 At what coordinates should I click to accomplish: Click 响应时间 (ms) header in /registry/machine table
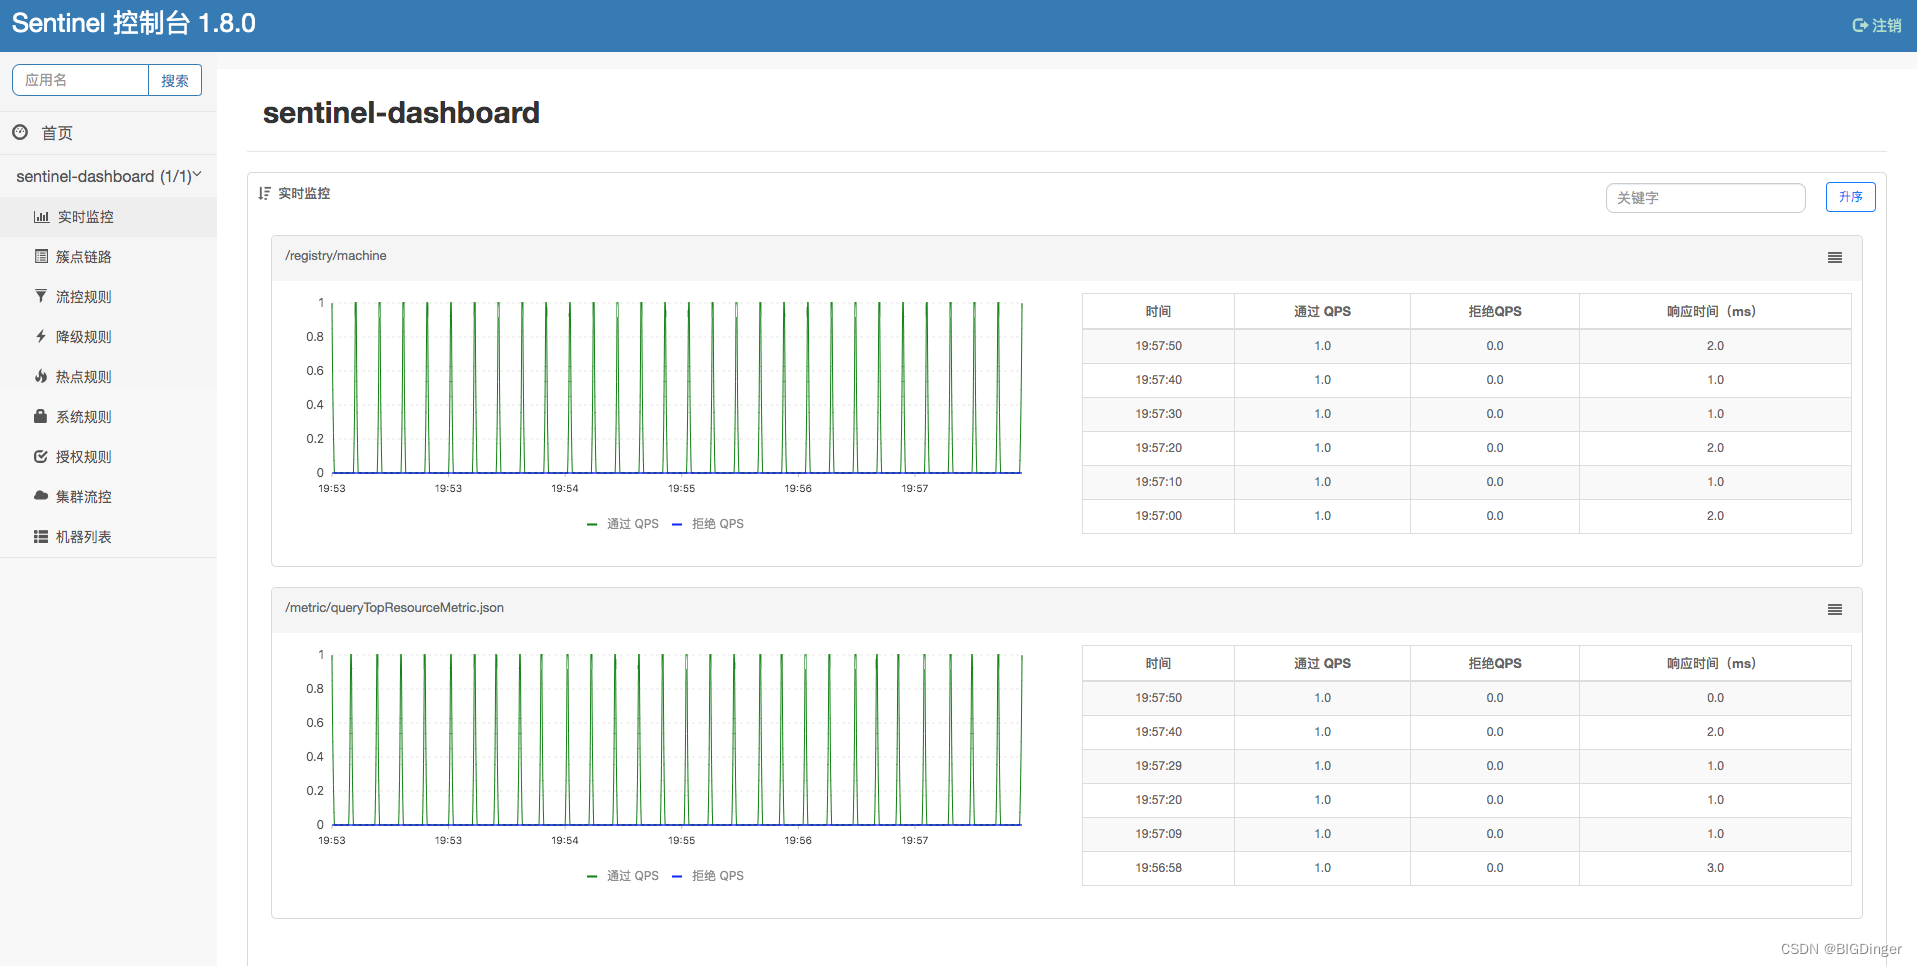coord(1715,311)
